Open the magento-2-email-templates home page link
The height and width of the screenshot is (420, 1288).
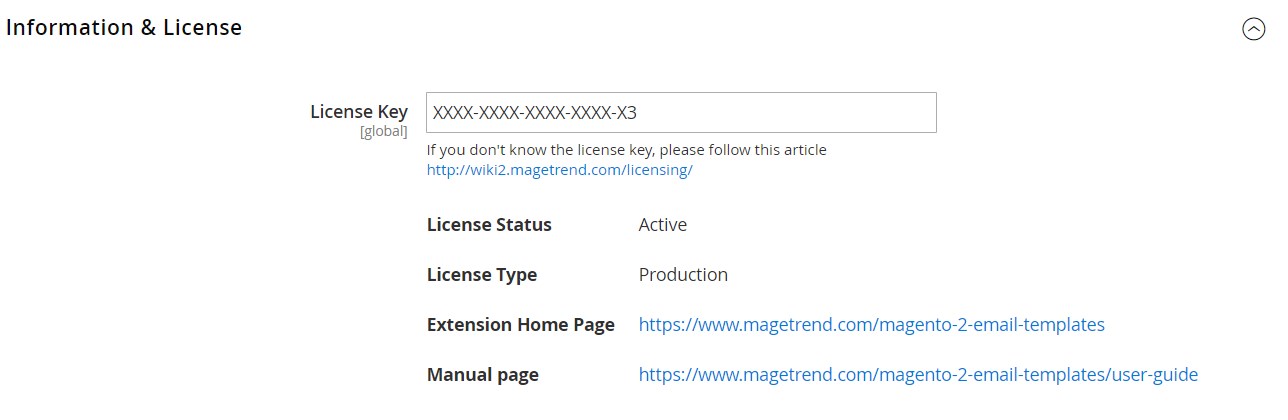(x=871, y=325)
